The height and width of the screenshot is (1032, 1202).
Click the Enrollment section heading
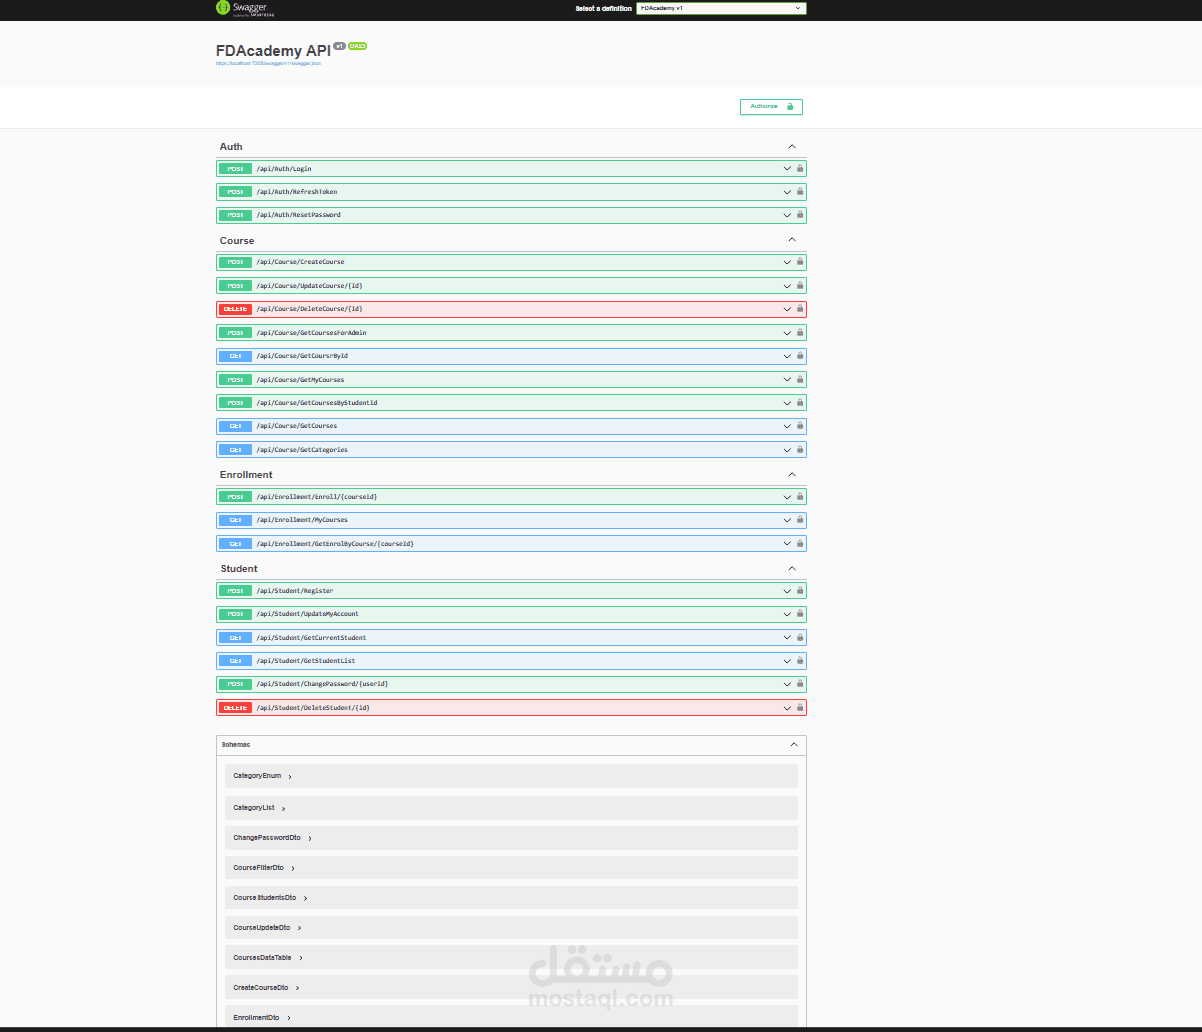pyautogui.click(x=246, y=475)
